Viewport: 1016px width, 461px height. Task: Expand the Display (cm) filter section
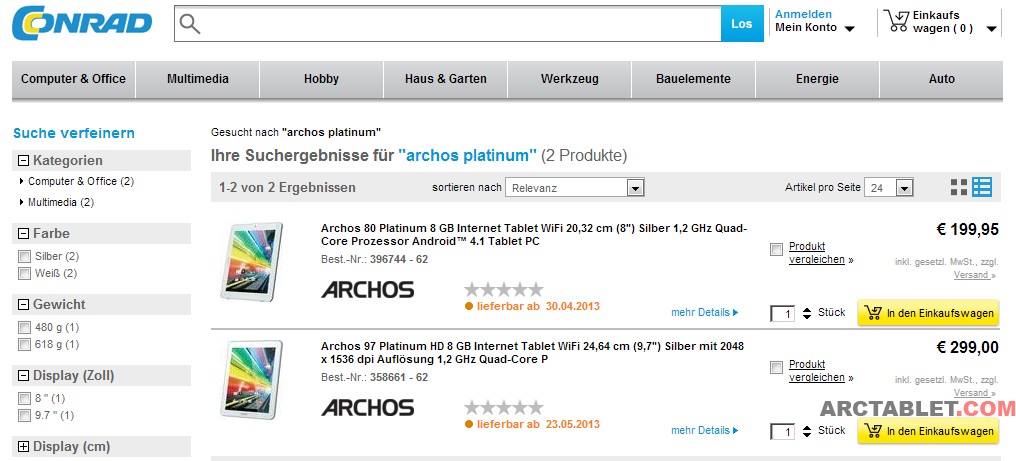23,447
